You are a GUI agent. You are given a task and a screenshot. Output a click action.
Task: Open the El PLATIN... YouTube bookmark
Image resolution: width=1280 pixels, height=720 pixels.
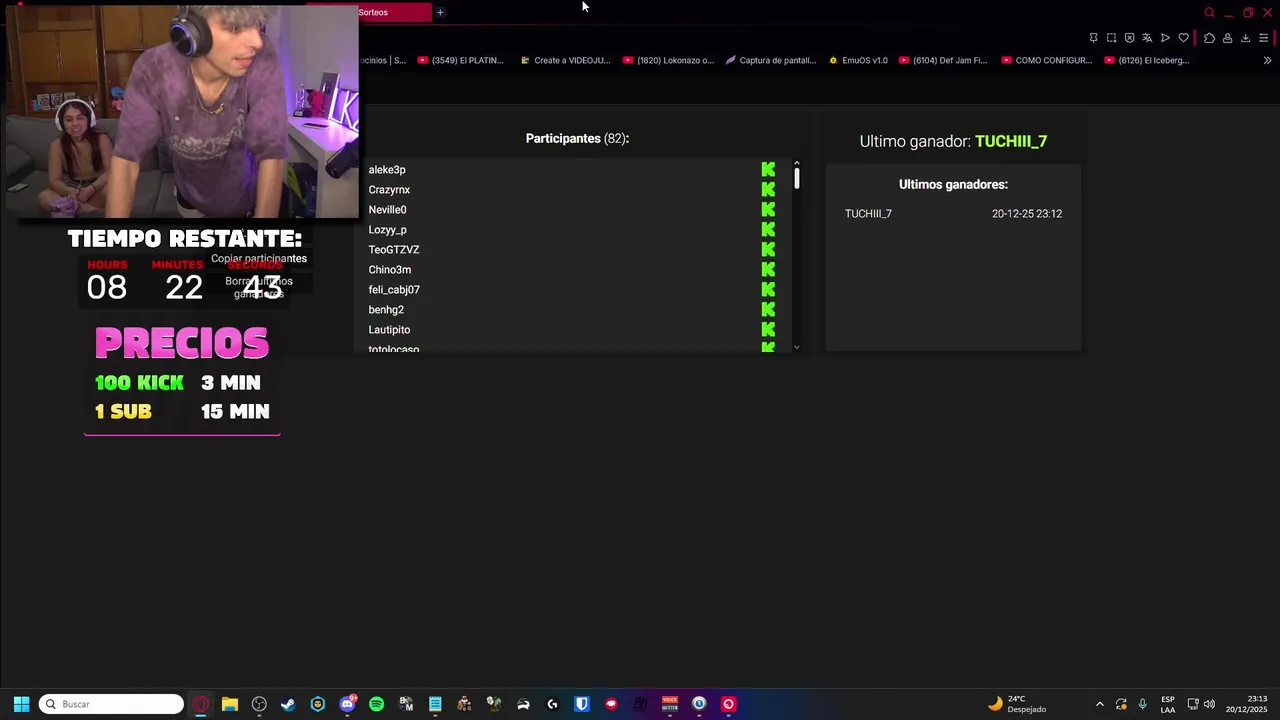(x=461, y=60)
